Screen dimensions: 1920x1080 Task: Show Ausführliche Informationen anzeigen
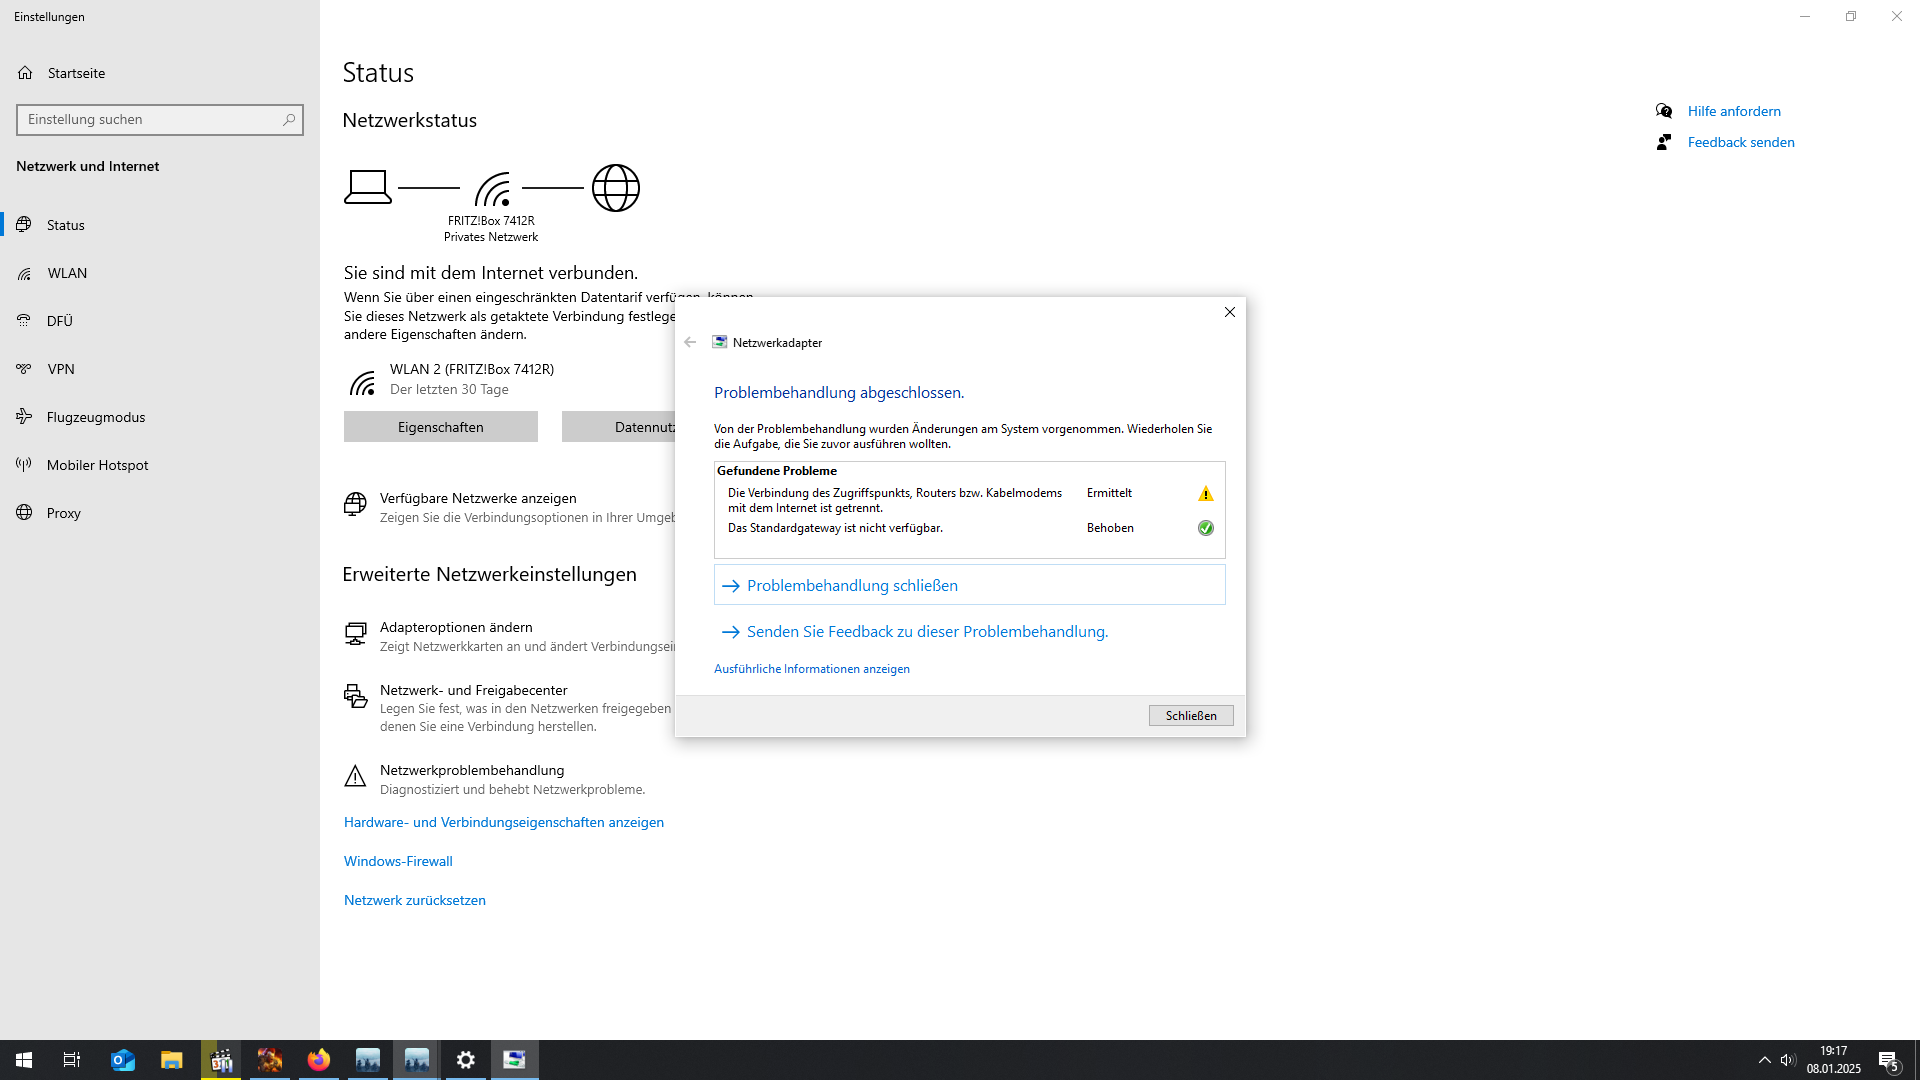(x=811, y=669)
